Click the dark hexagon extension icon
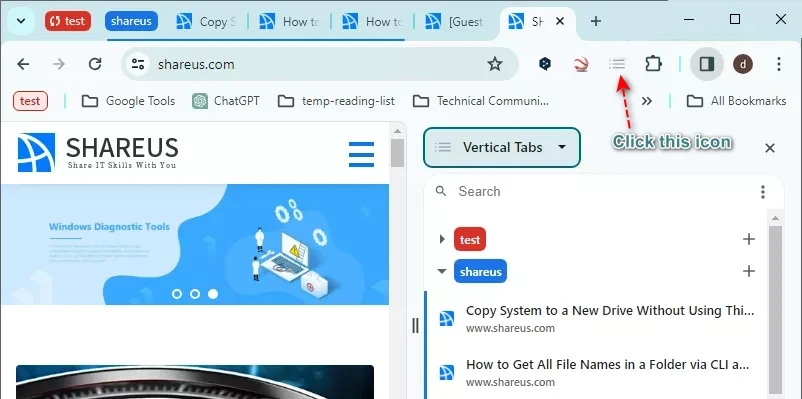Image resolution: width=802 pixels, height=399 pixels. pos(545,64)
